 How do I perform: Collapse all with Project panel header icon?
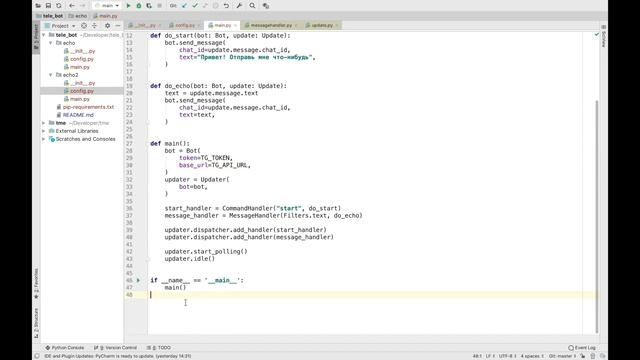click(x=94, y=26)
